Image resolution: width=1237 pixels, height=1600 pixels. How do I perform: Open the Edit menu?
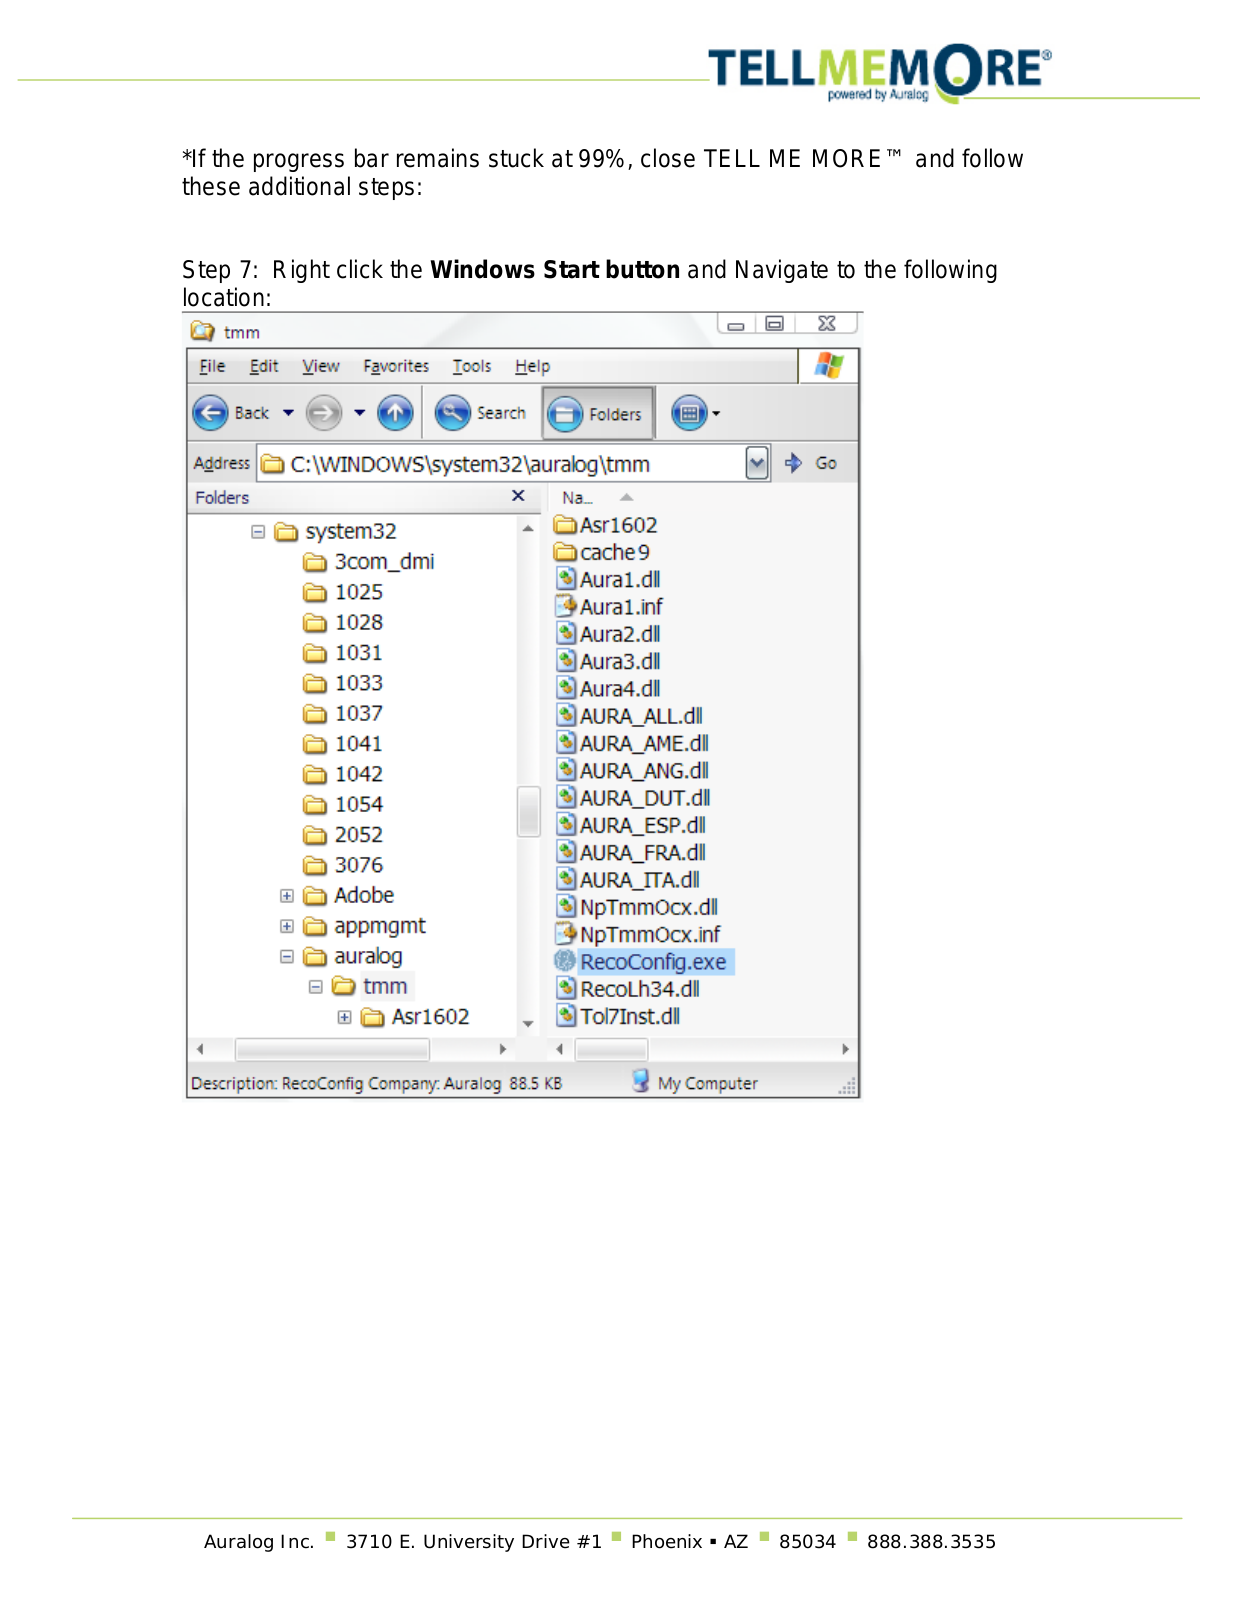[x=264, y=366]
